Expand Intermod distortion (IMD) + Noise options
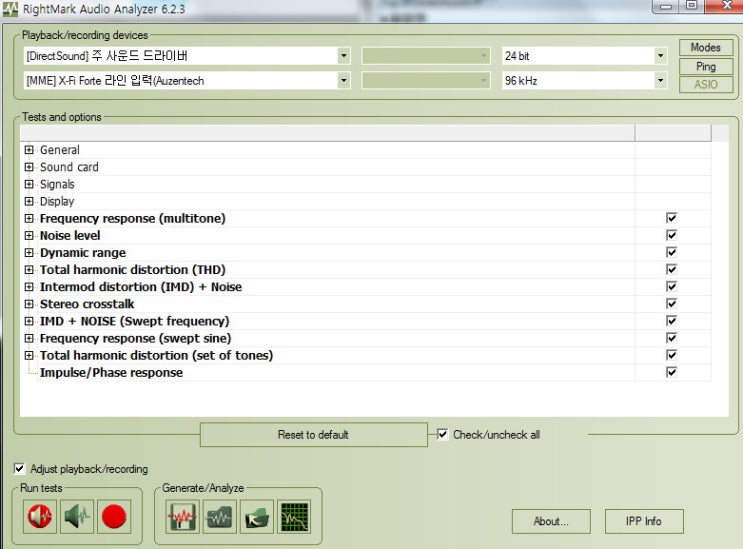The width and height of the screenshot is (743, 549). [x=29, y=287]
